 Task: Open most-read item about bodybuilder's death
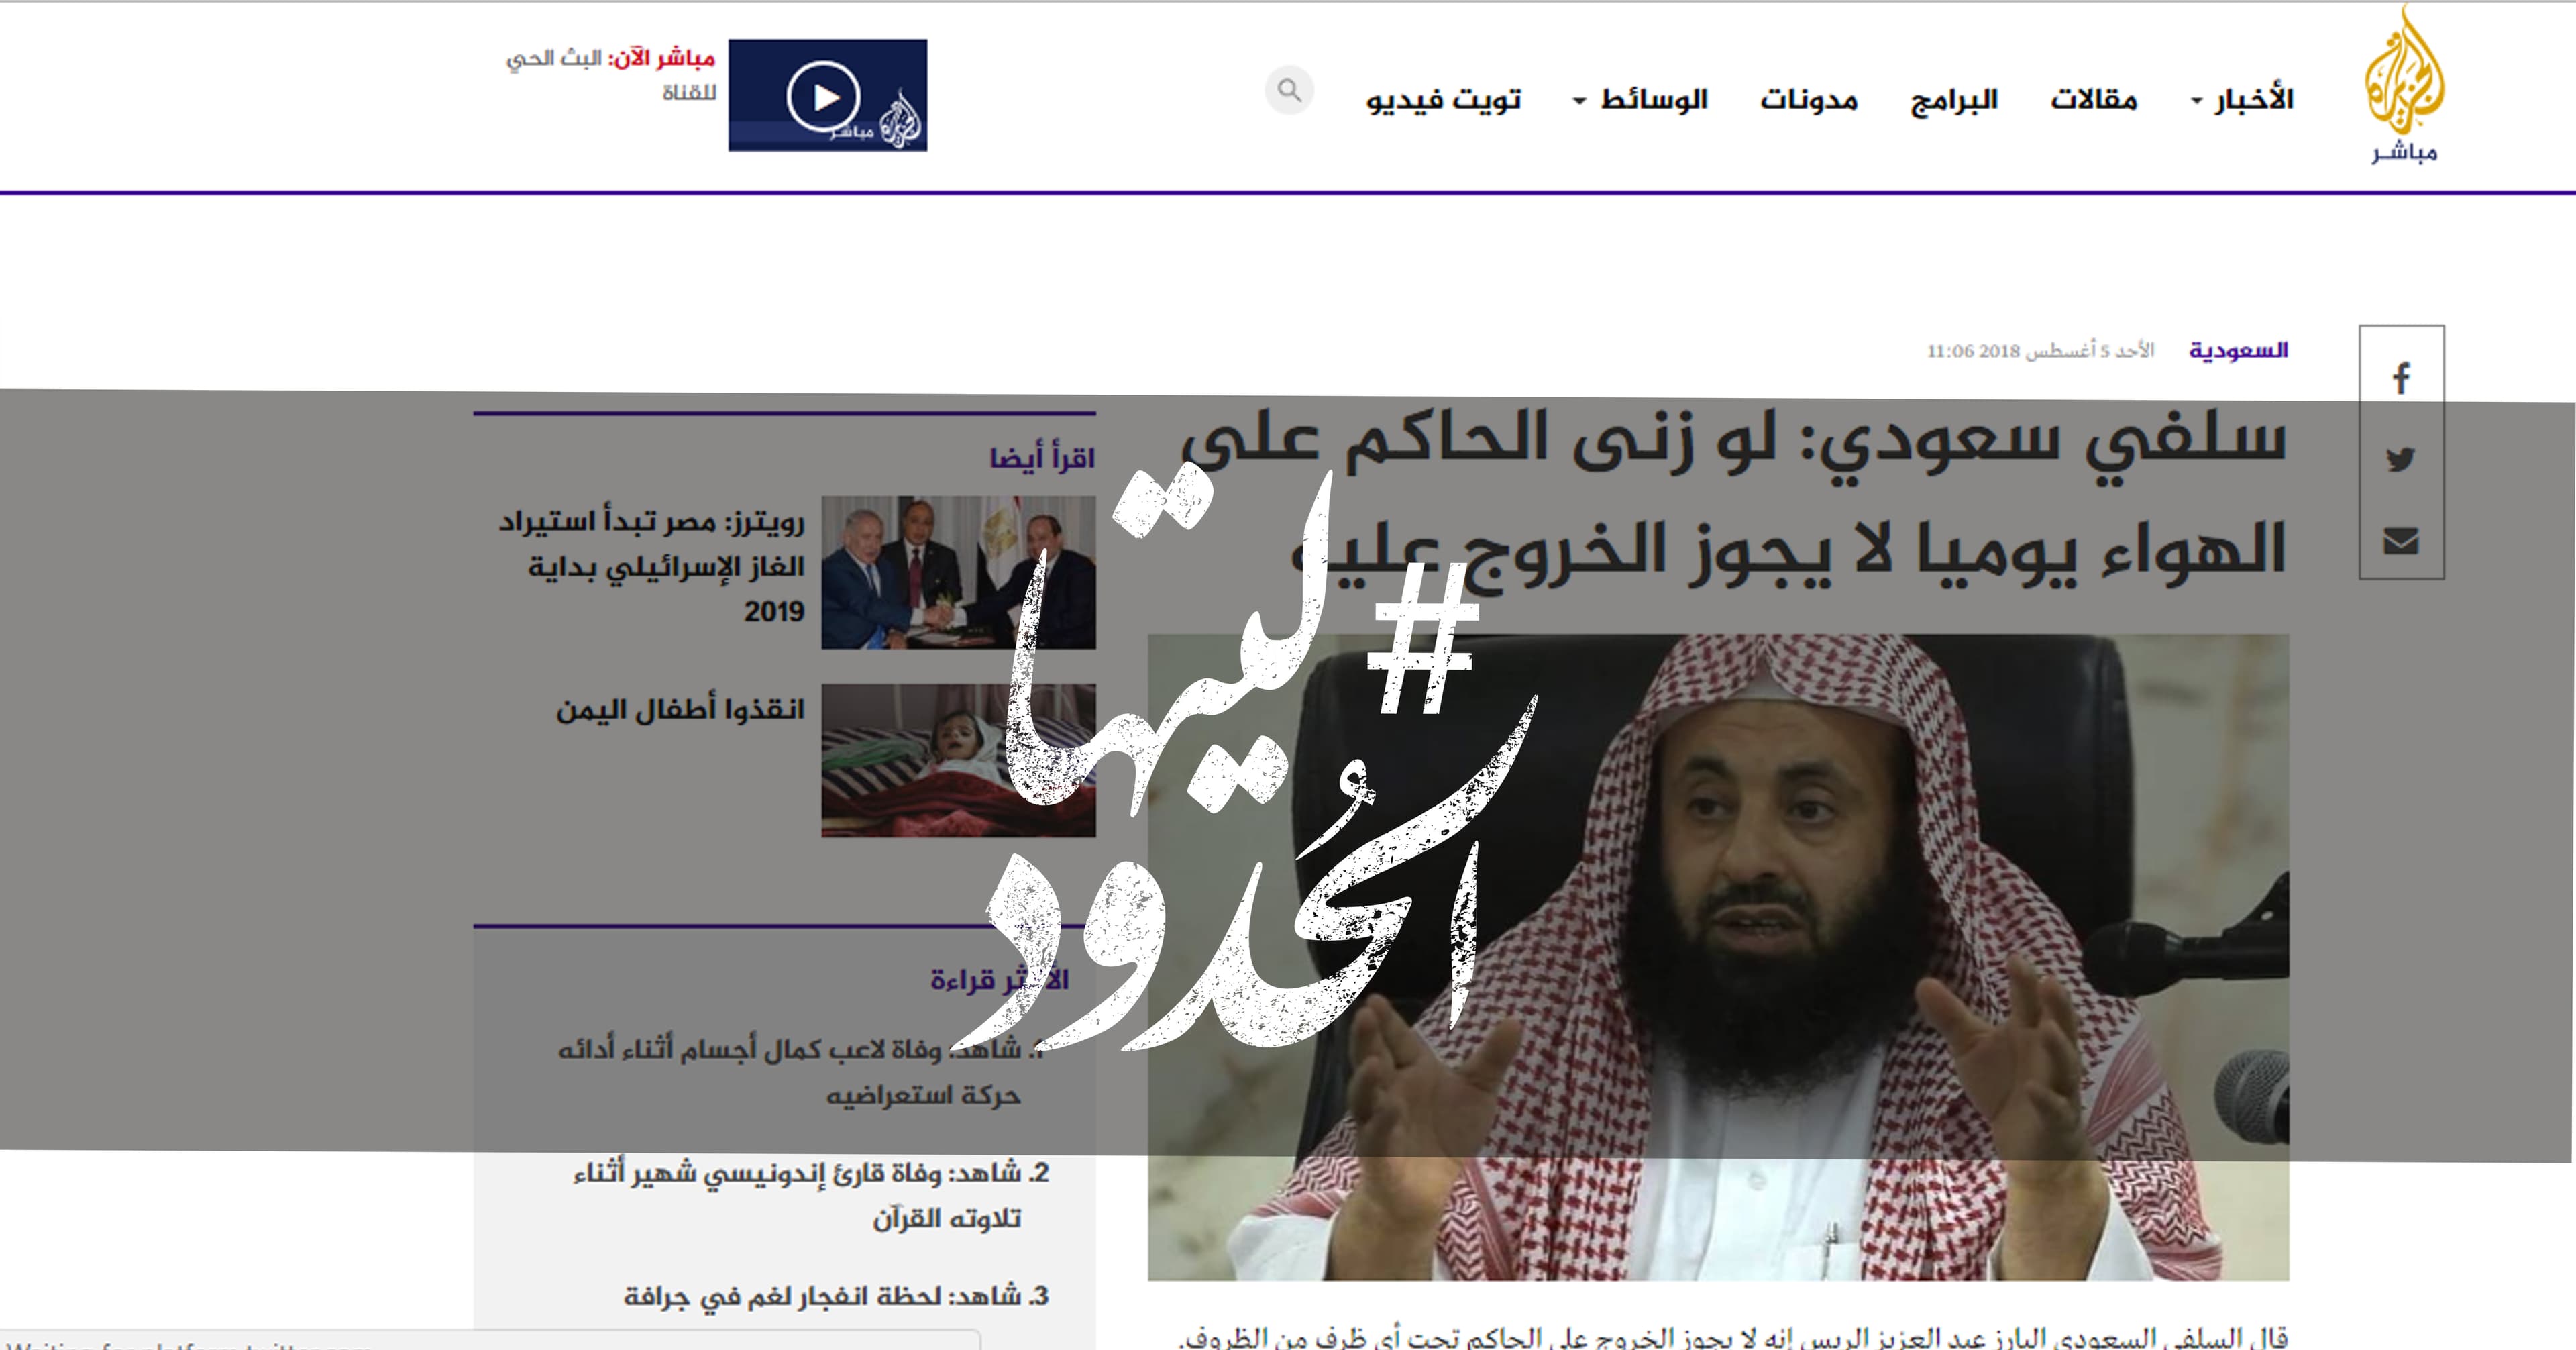click(803, 1073)
